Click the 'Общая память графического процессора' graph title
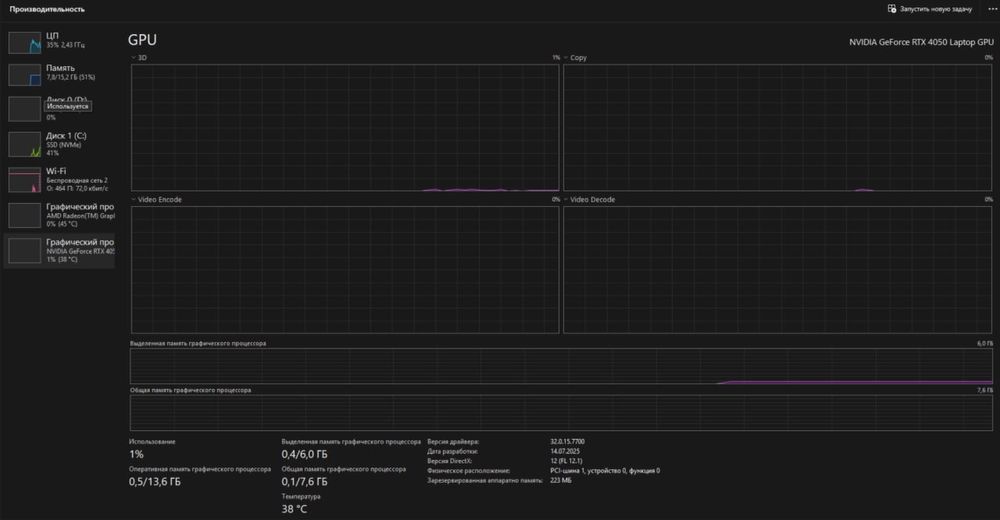This screenshot has height=520, width=1000. (x=190, y=390)
